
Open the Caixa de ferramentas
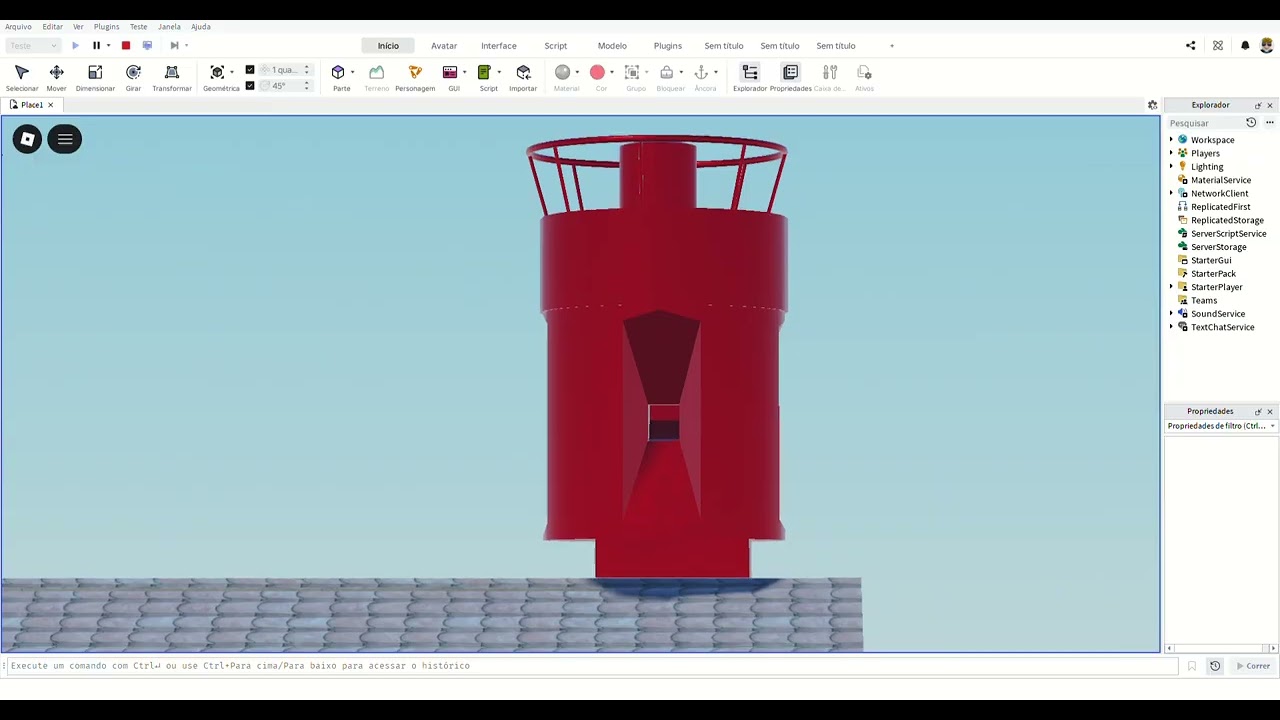pyautogui.click(x=829, y=78)
